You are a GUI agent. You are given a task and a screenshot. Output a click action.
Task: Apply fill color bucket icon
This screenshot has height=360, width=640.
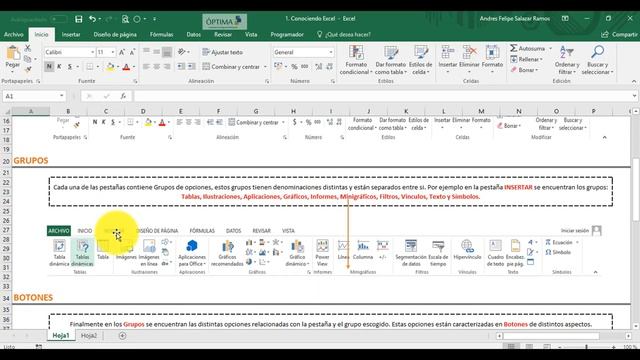click(x=109, y=67)
